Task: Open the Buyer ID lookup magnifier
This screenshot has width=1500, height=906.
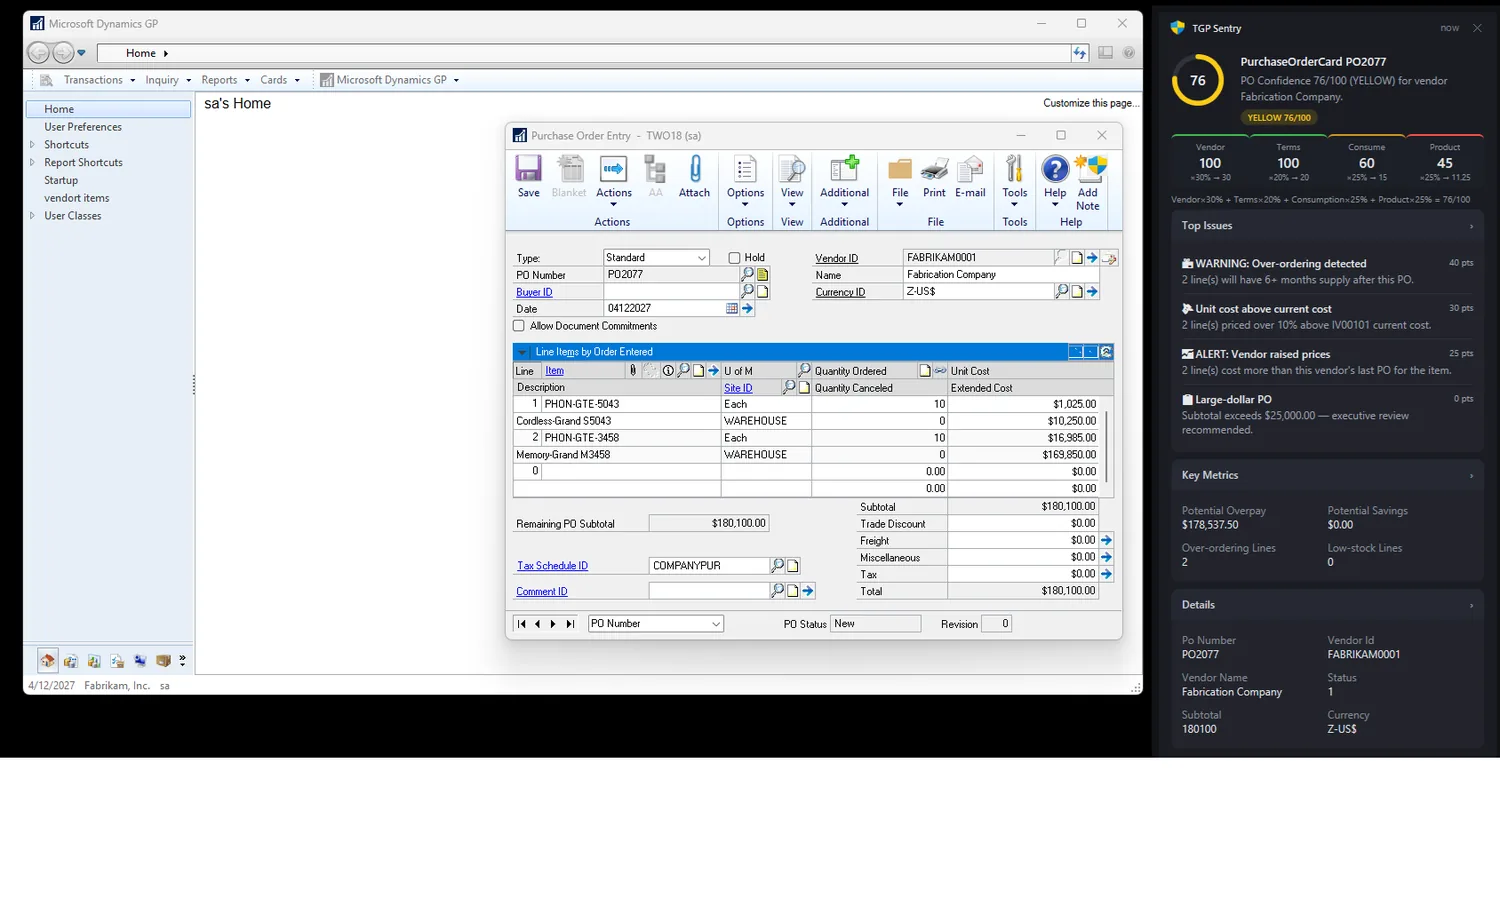Action: [x=747, y=291]
